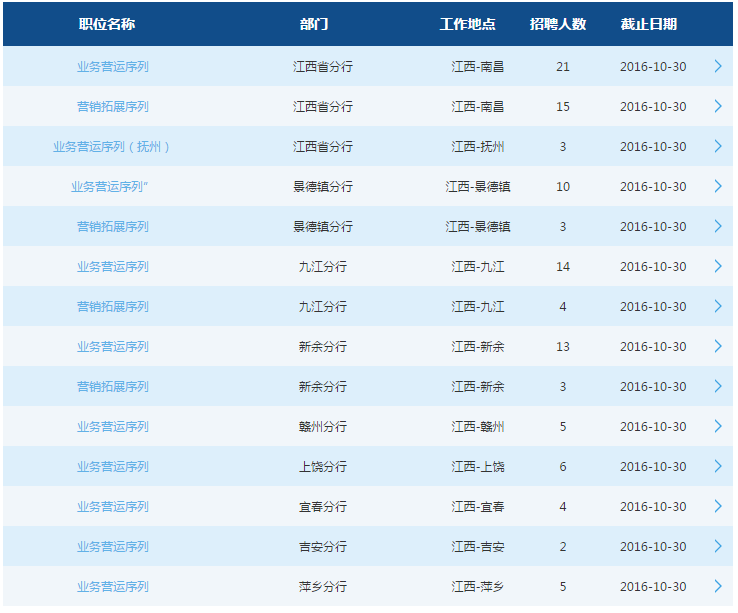The width and height of the screenshot is (738, 613).
Task: Open the chevron for 景德镇分行 营销拓展序列 row
Action: pyautogui.click(x=717, y=226)
